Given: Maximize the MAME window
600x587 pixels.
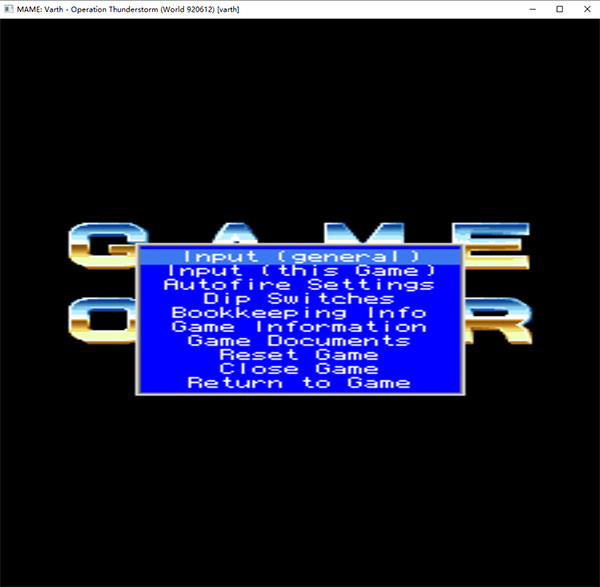Looking at the screenshot, I should [560, 9].
